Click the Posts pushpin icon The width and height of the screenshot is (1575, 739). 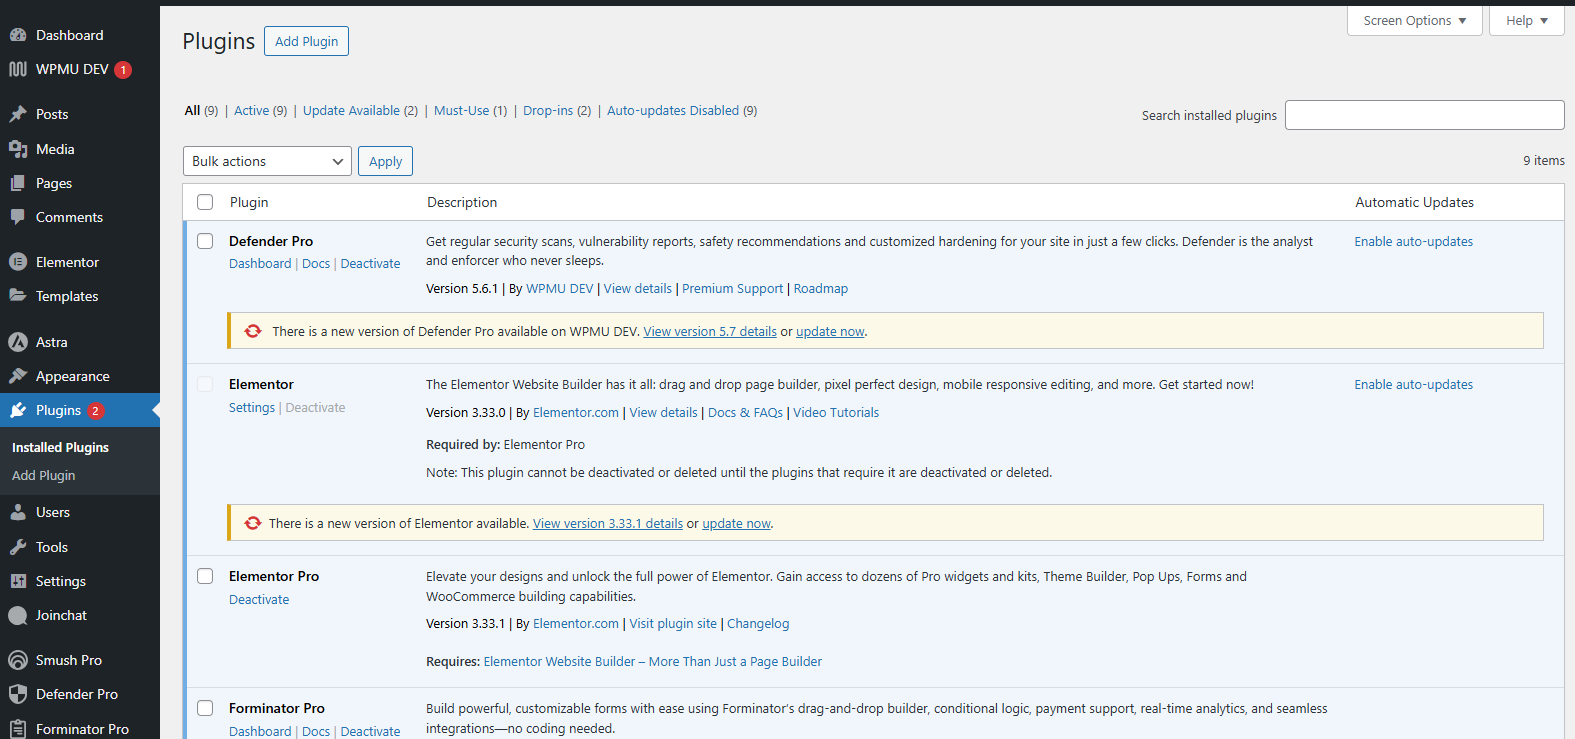(x=18, y=114)
